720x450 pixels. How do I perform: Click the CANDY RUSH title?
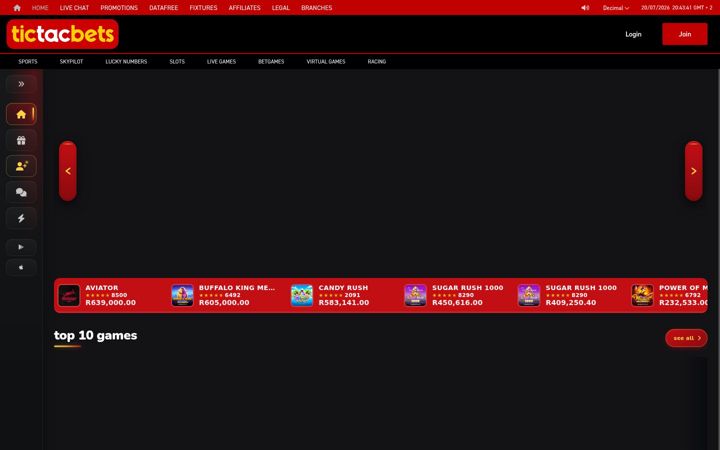coord(343,288)
